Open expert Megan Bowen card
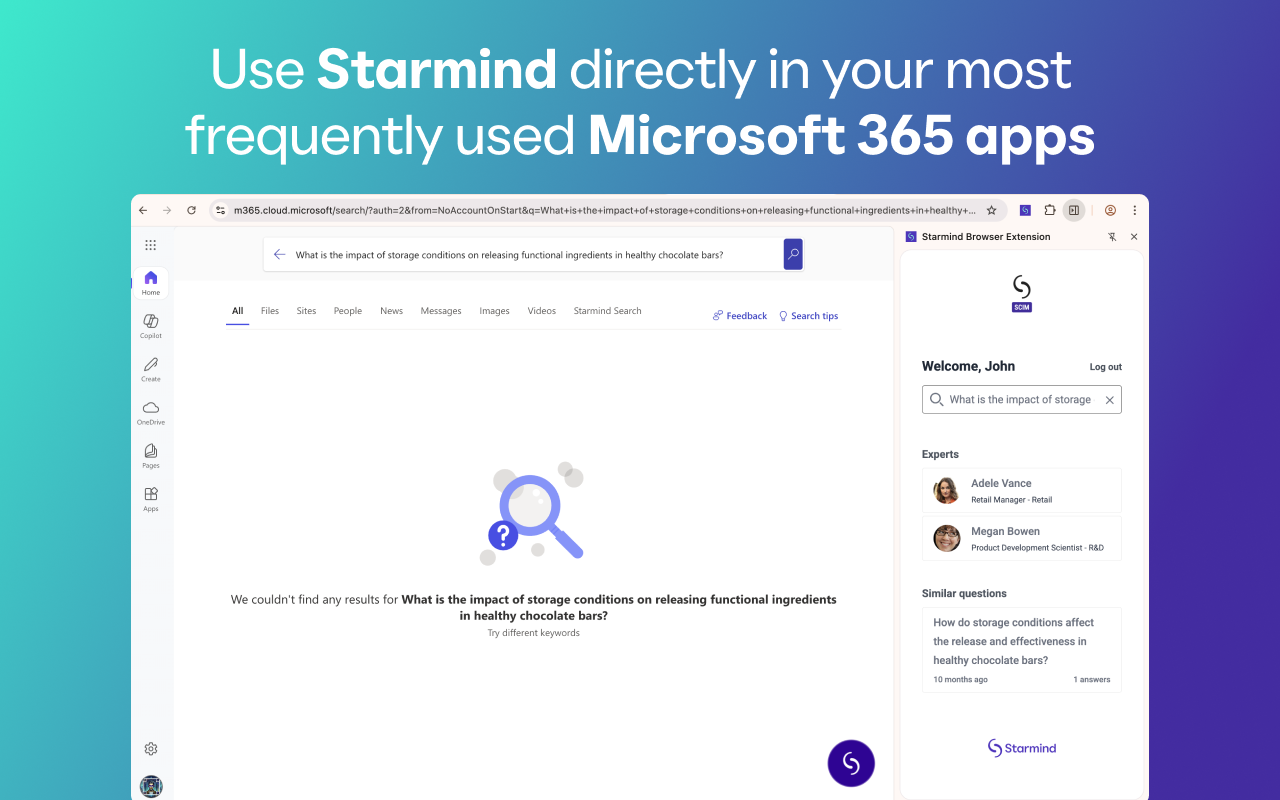The width and height of the screenshot is (1280, 800). click(1022, 538)
